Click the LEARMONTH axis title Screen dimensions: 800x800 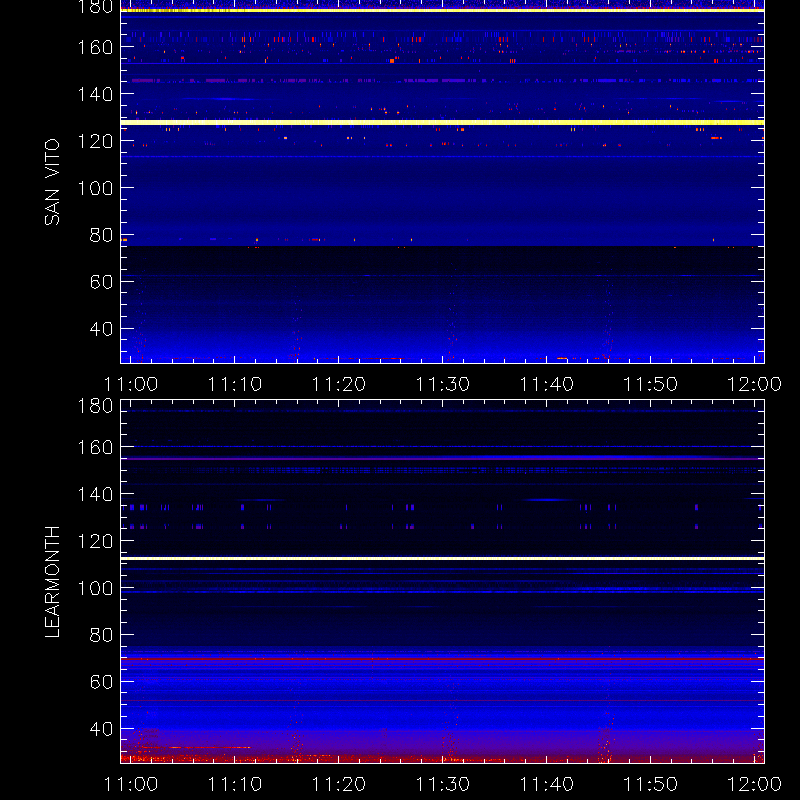click(x=52, y=582)
